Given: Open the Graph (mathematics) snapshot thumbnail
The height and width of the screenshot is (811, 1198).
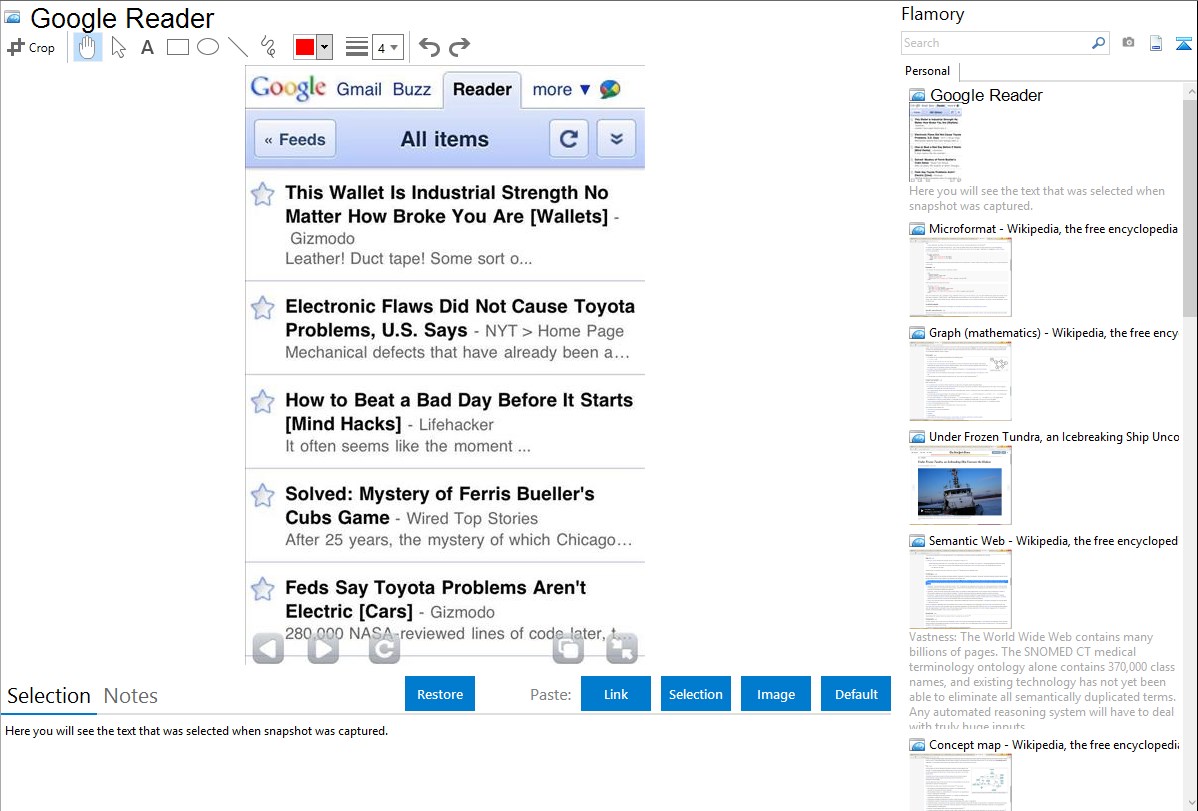Looking at the screenshot, I should click(x=960, y=381).
